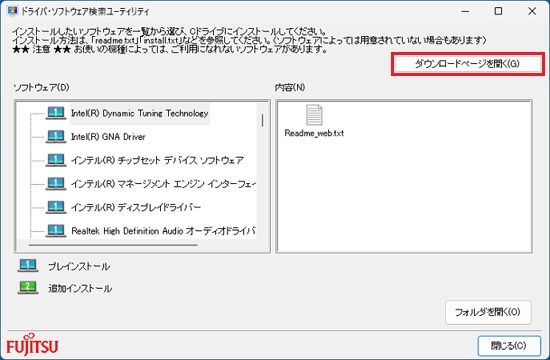Click the フォルダを開く(O) button
This screenshot has width=550, height=360.
488,312
